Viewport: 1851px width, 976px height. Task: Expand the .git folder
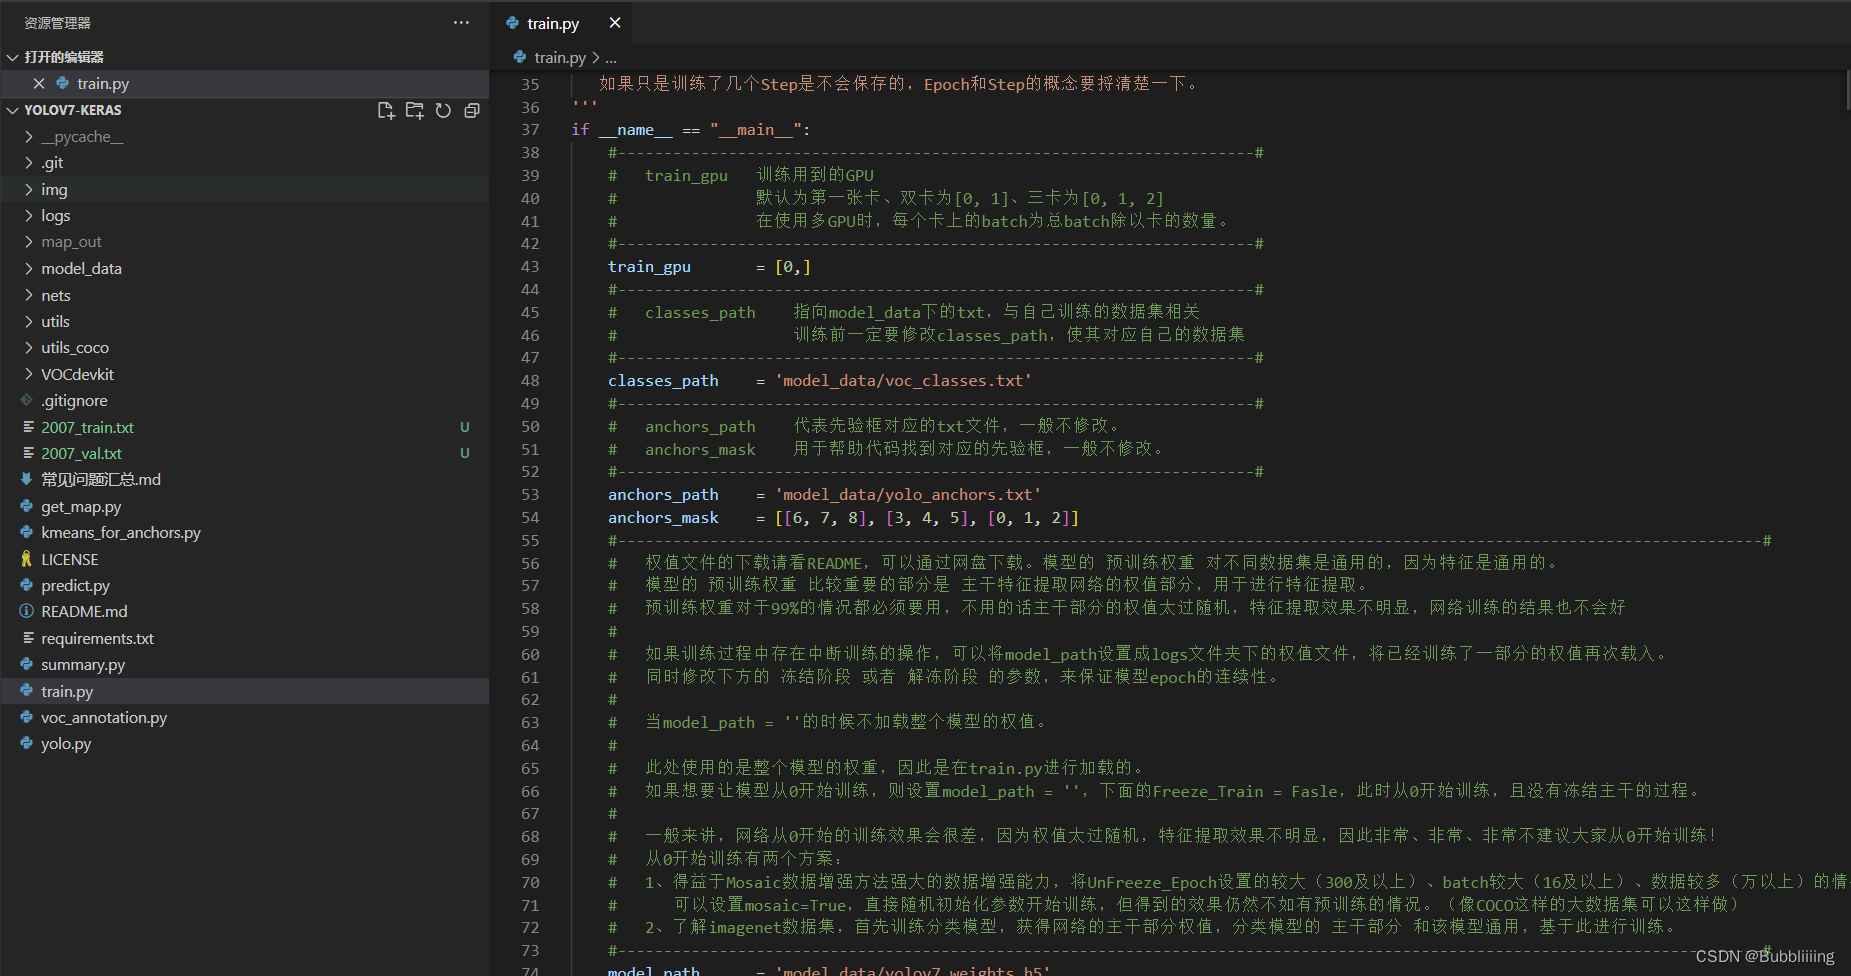coord(29,163)
